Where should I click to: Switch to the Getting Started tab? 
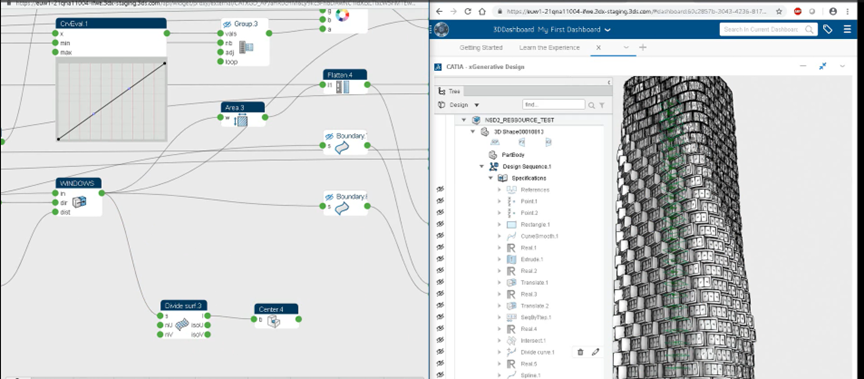tap(481, 47)
